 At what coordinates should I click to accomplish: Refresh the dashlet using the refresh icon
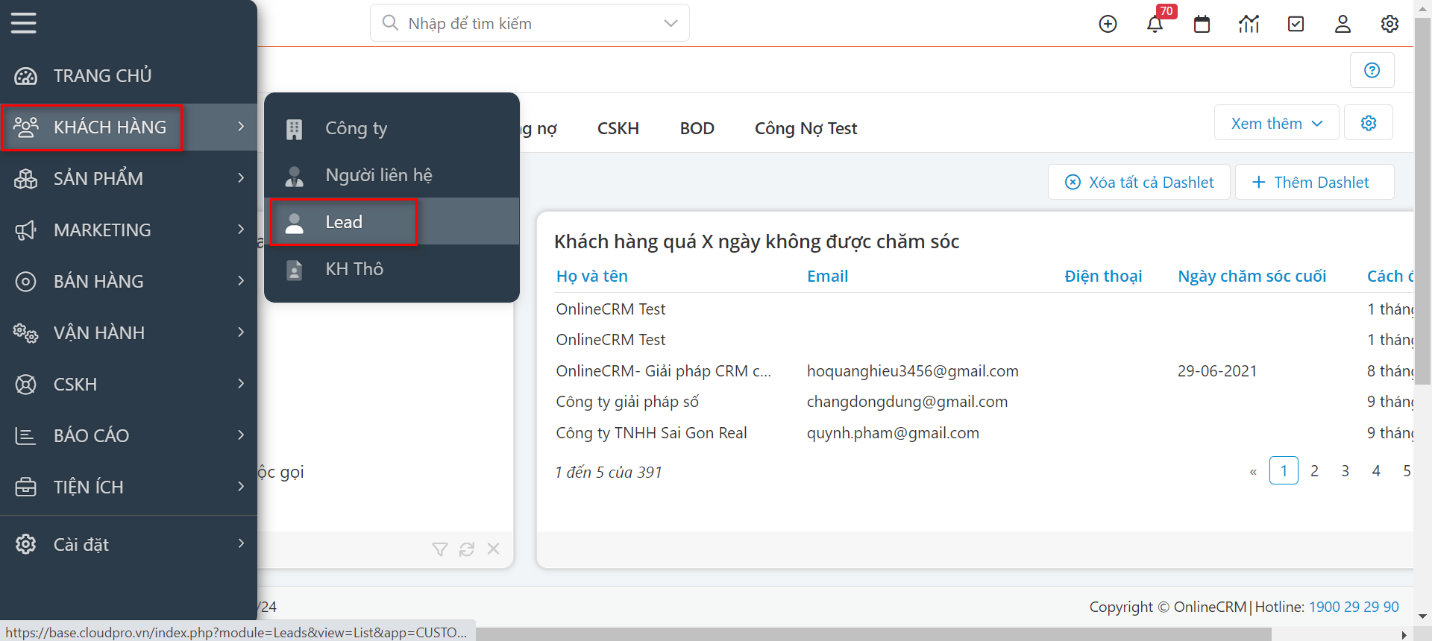466,549
